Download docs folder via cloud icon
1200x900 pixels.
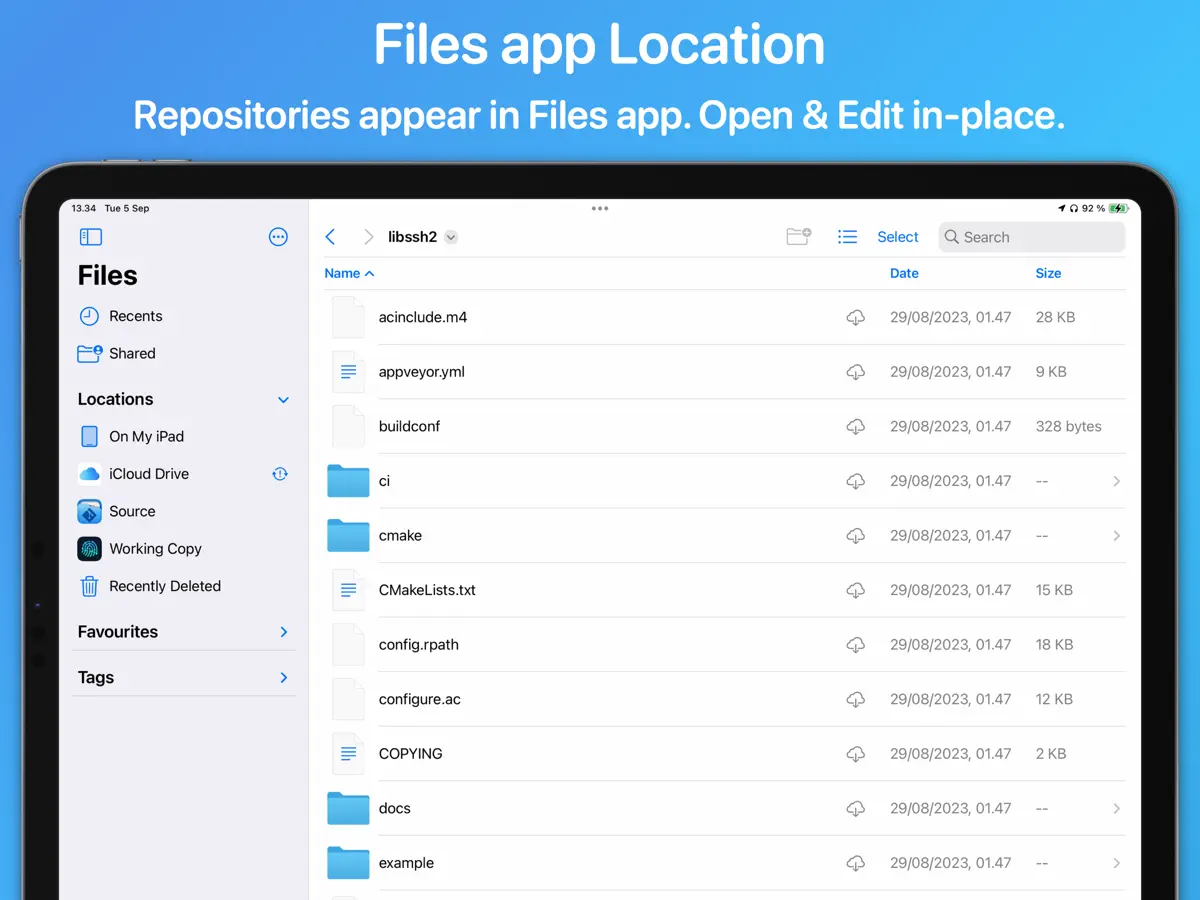pyautogui.click(x=856, y=808)
